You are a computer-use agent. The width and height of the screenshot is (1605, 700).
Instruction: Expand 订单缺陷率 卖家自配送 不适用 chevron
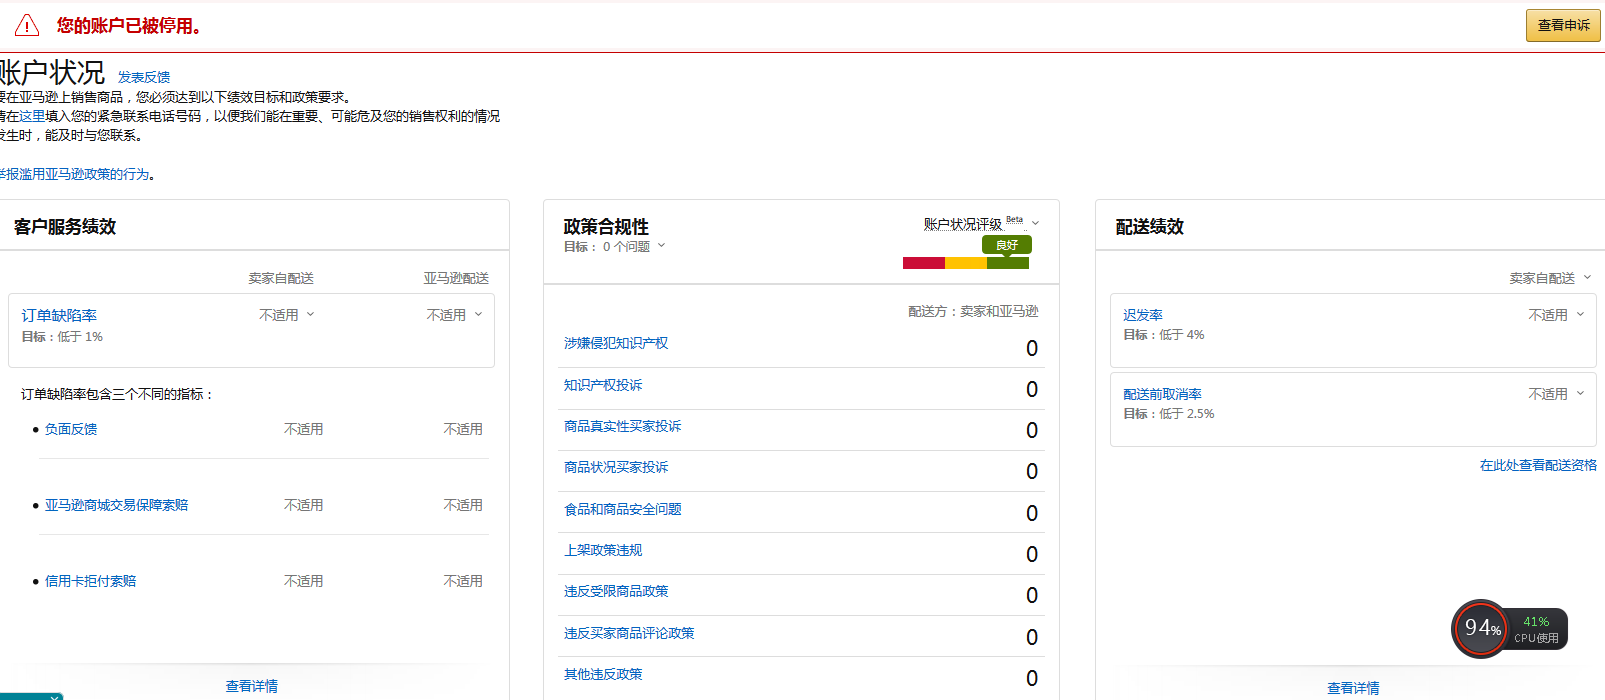311,314
